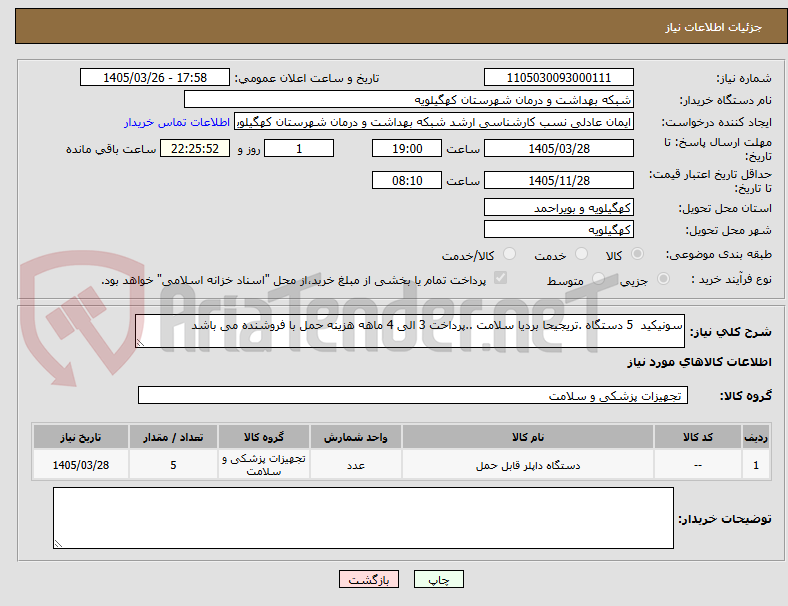The width and height of the screenshot is (788, 606).
Task: Click the response deadline date 1405/03/28 field
Action: tap(558, 148)
